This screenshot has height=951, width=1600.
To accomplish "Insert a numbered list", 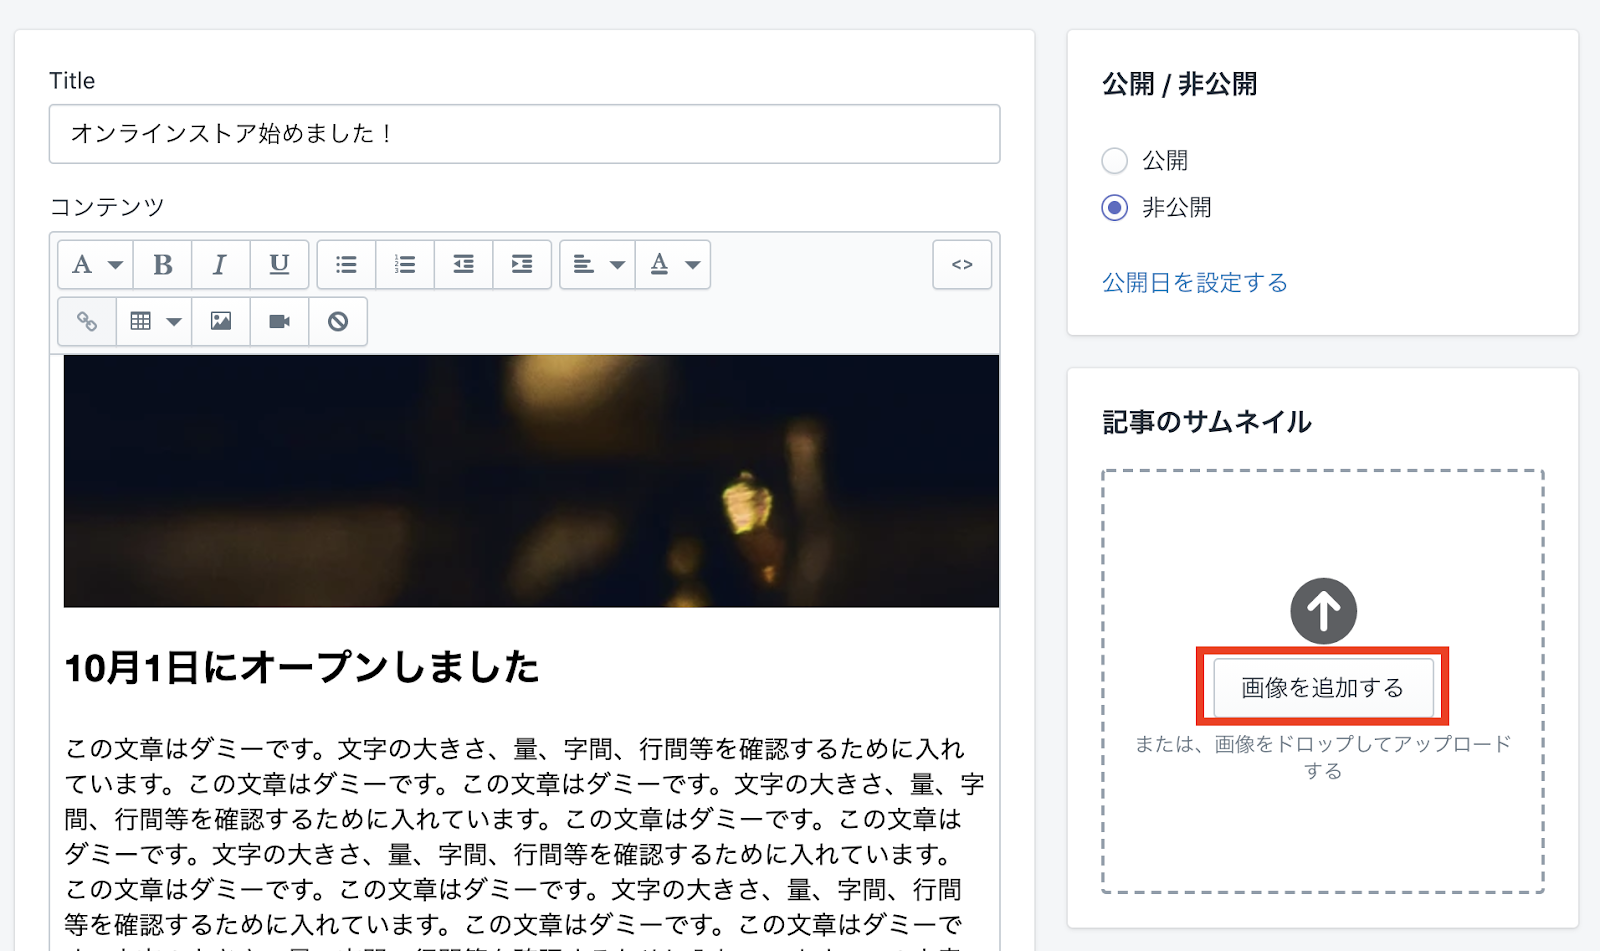I will (x=404, y=265).
